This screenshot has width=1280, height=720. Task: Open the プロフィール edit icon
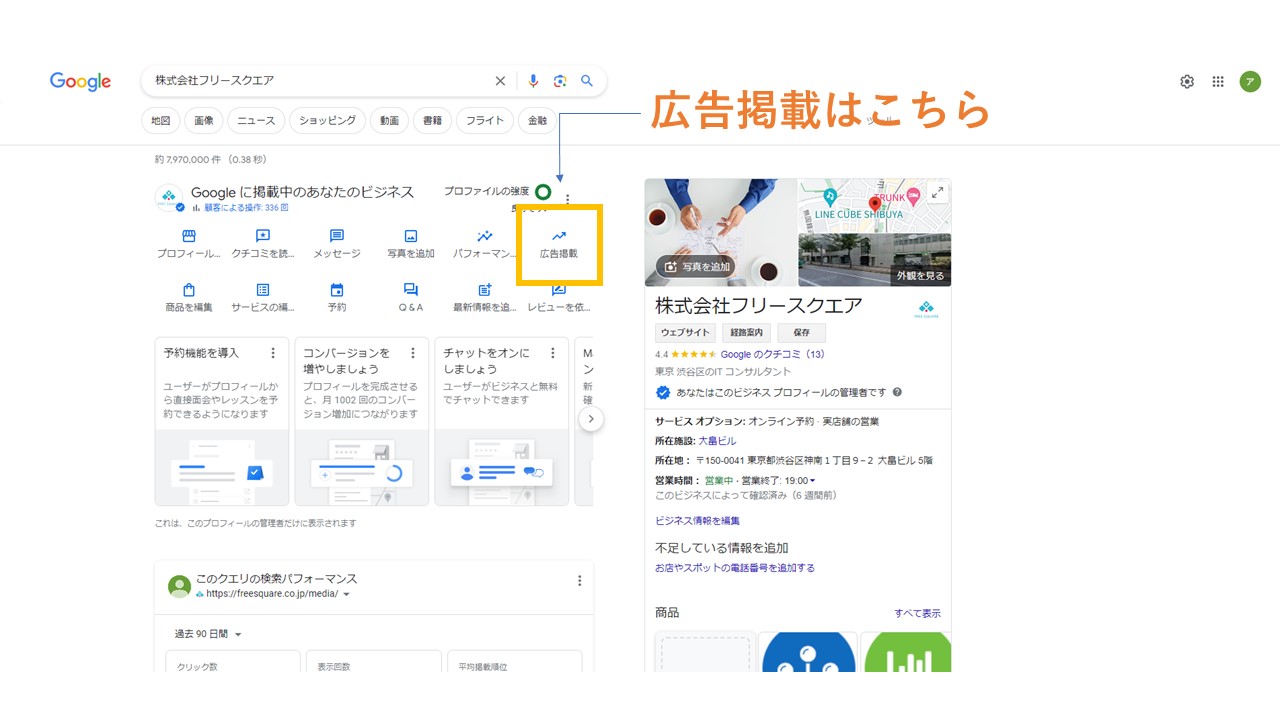click(189, 236)
